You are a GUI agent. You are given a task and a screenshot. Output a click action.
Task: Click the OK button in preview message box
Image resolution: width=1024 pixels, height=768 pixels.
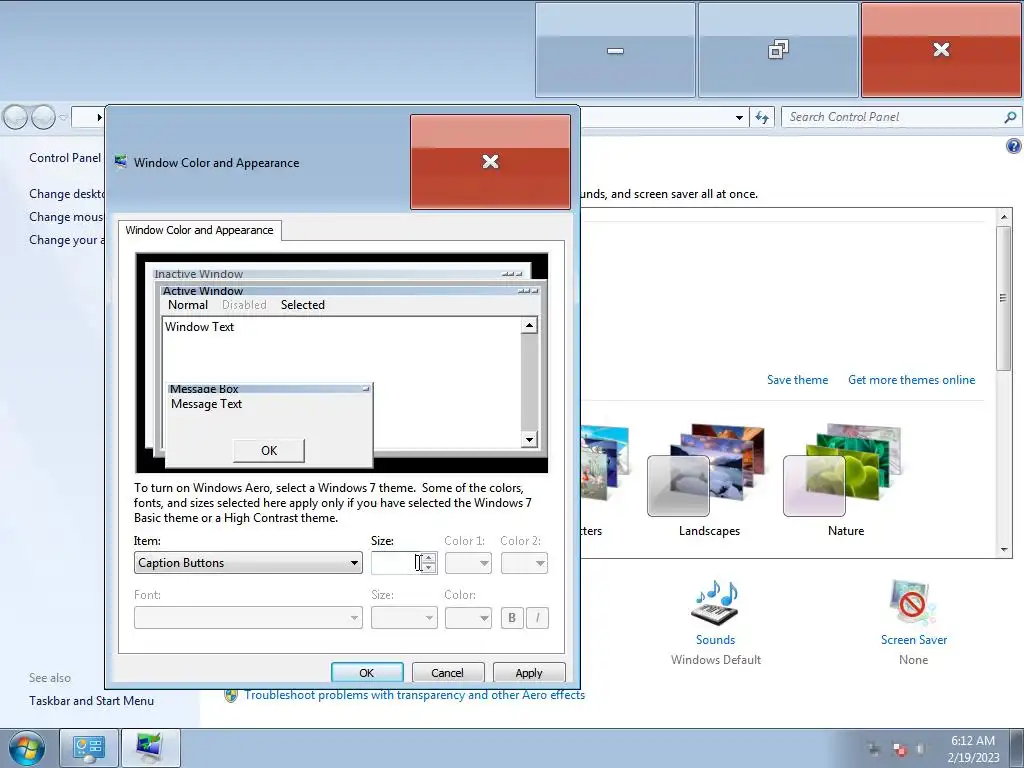pos(269,451)
